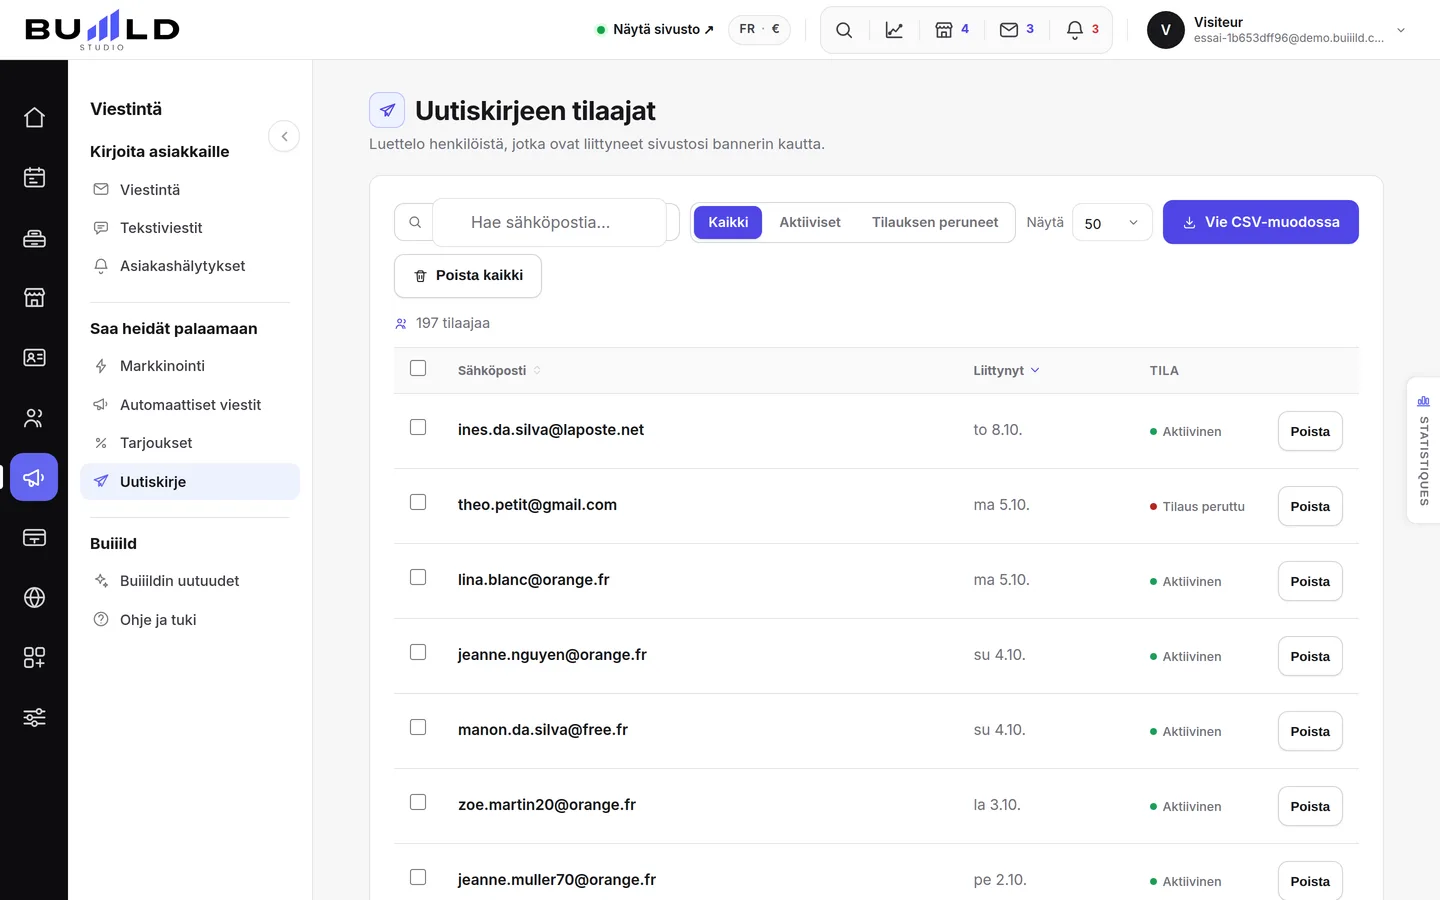The image size is (1440, 900).
Task: Open the Näytä 50 rows dropdown
Action: 1112,223
